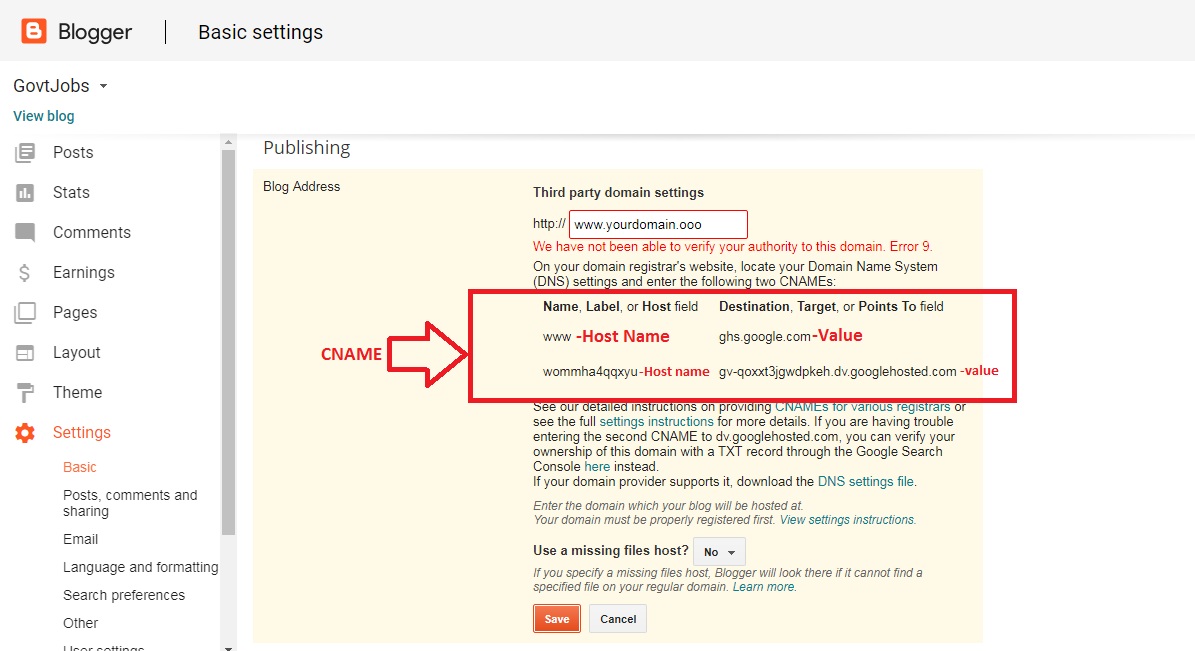Click the Layout icon in sidebar

point(25,353)
